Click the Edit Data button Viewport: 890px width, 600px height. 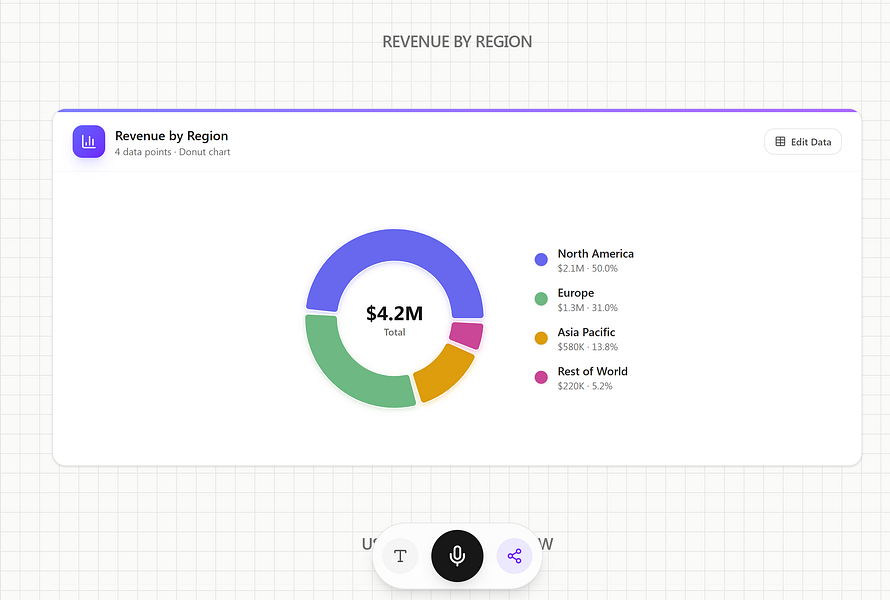click(x=803, y=142)
